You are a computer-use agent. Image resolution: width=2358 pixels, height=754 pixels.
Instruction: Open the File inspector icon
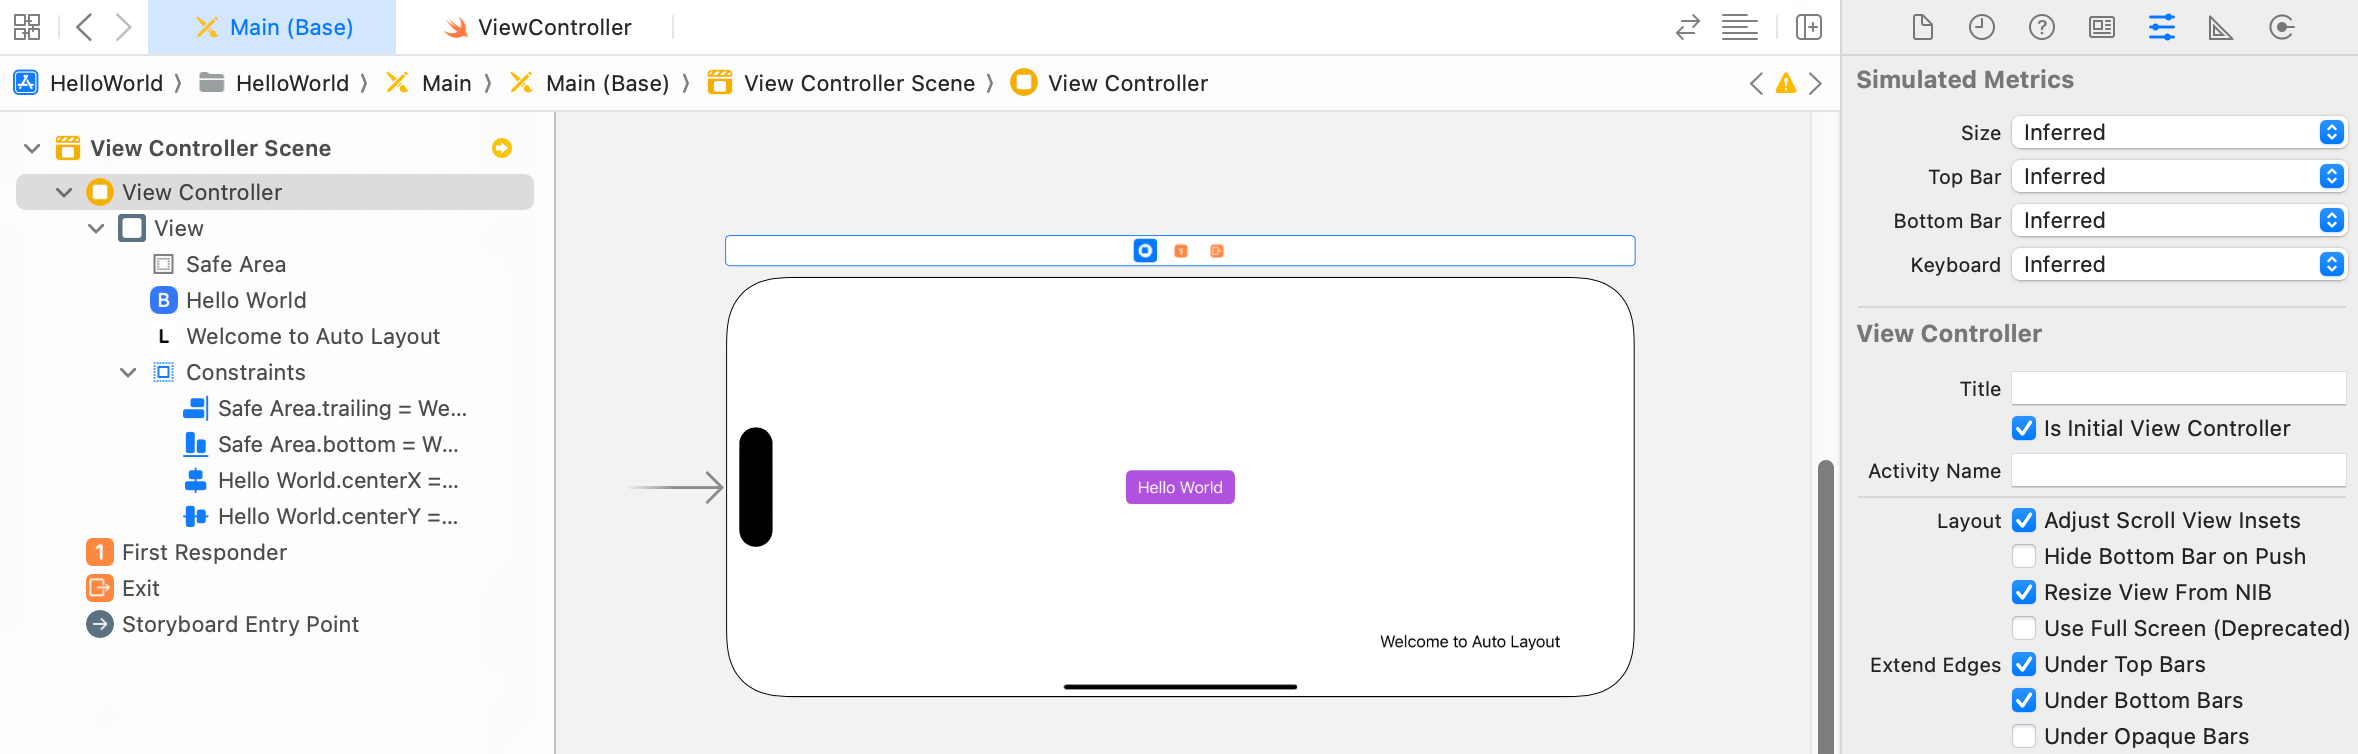[x=1922, y=27]
